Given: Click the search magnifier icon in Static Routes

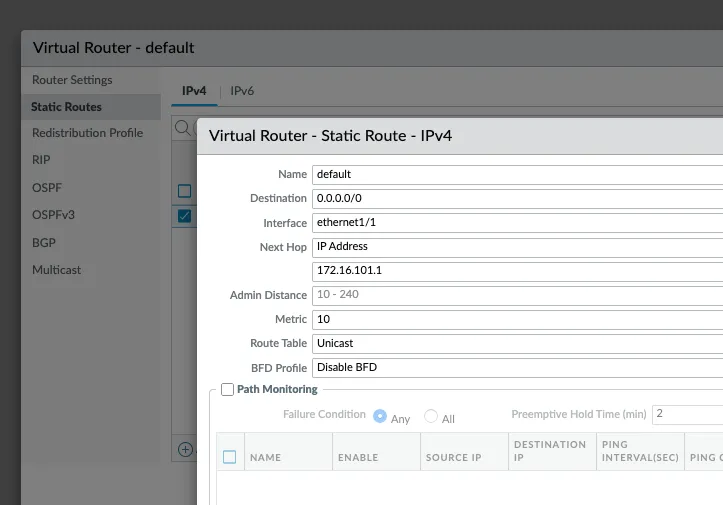Looking at the screenshot, I should 183,128.
